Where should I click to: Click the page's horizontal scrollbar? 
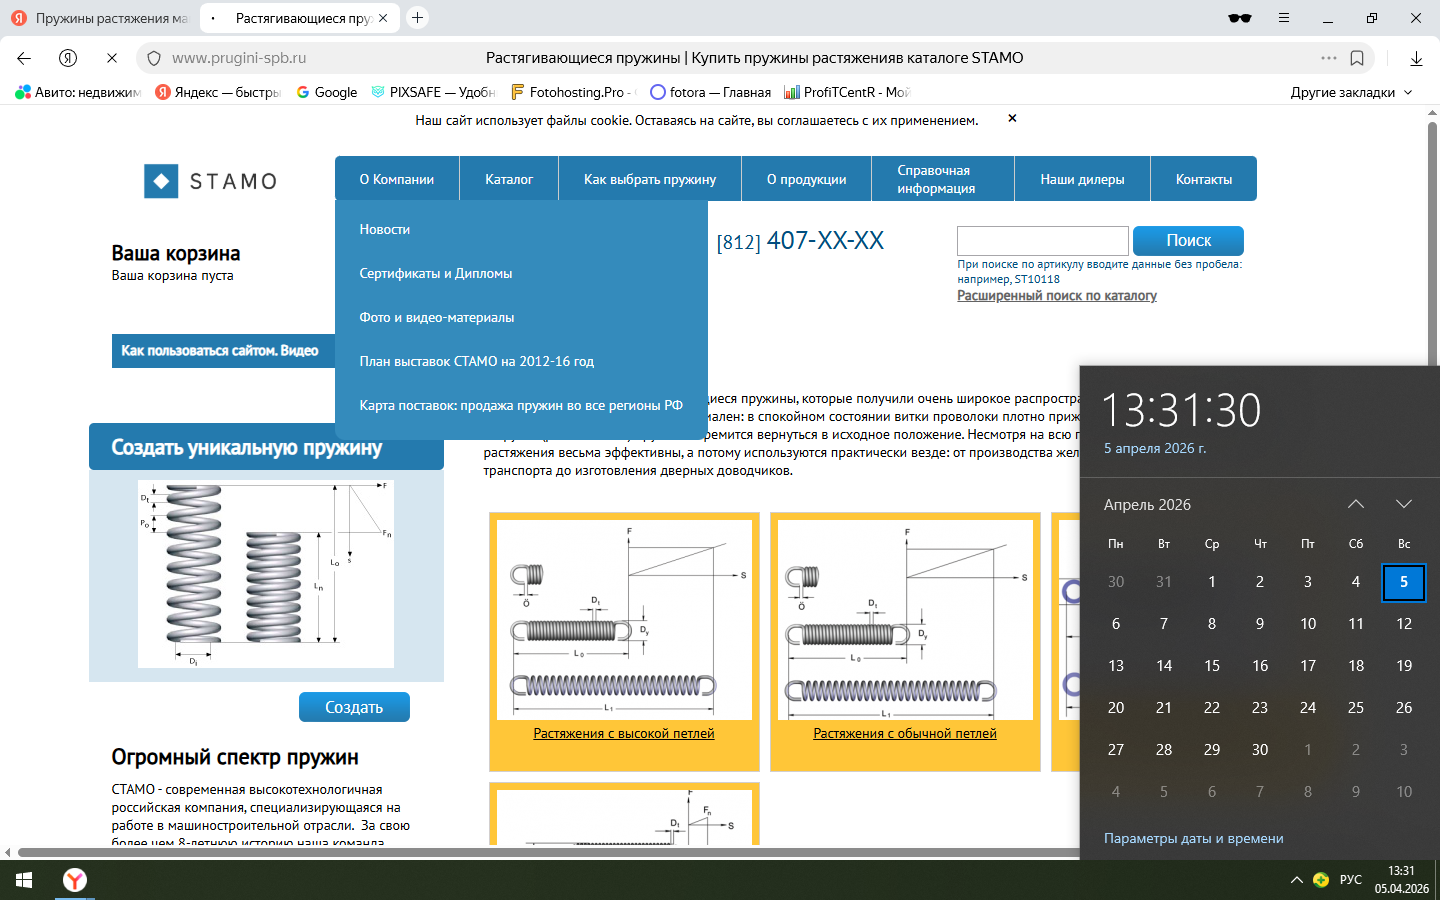[550, 853]
